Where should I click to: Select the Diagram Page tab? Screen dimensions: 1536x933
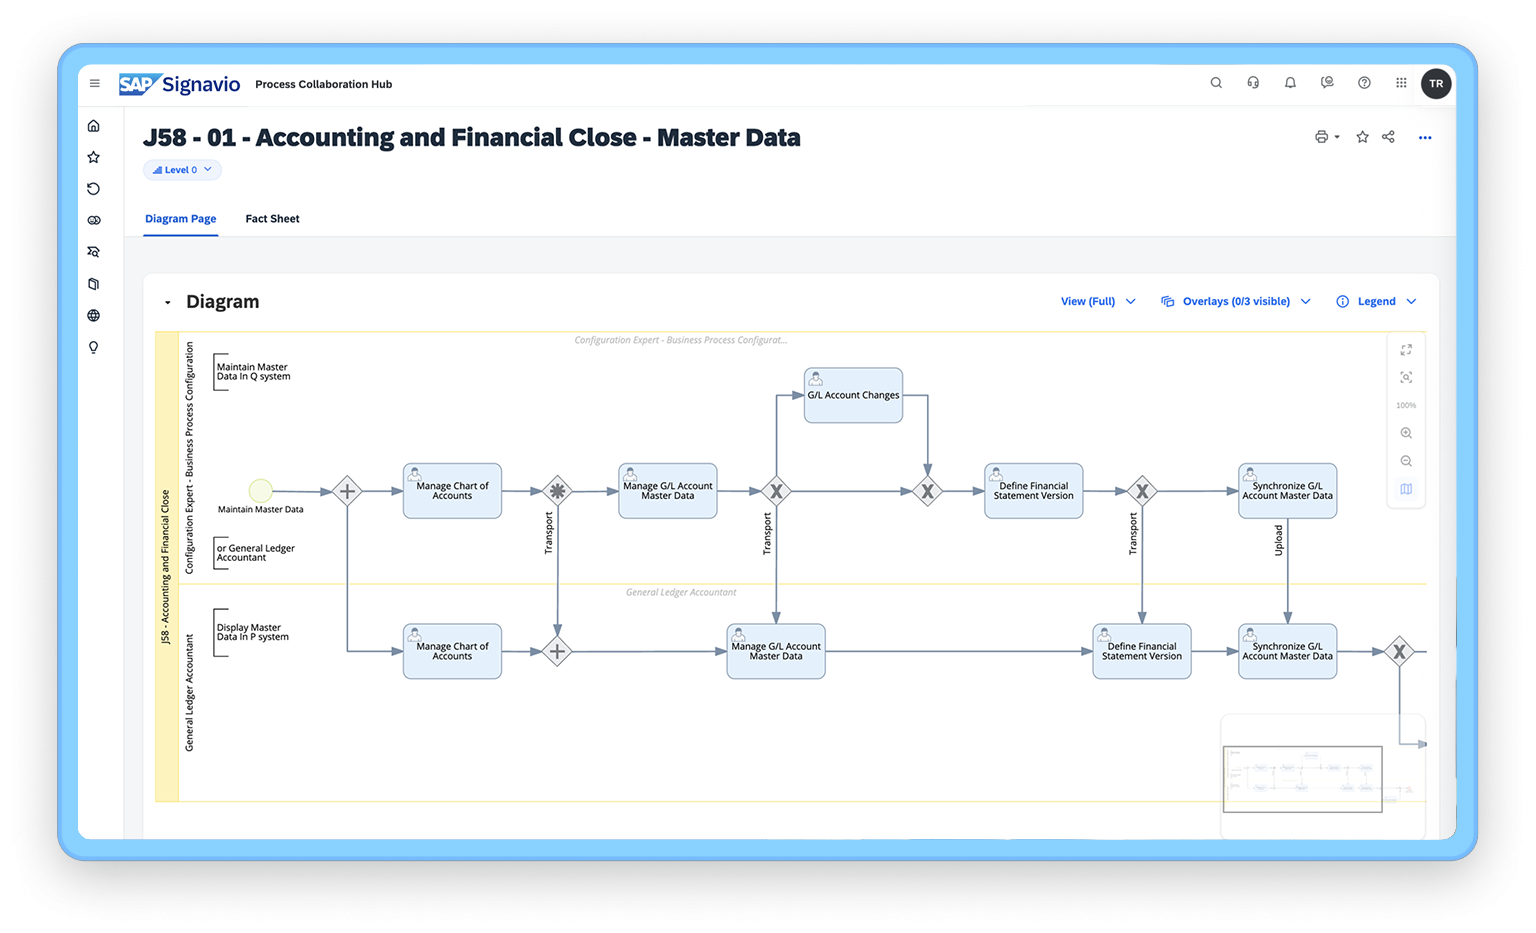(180, 218)
